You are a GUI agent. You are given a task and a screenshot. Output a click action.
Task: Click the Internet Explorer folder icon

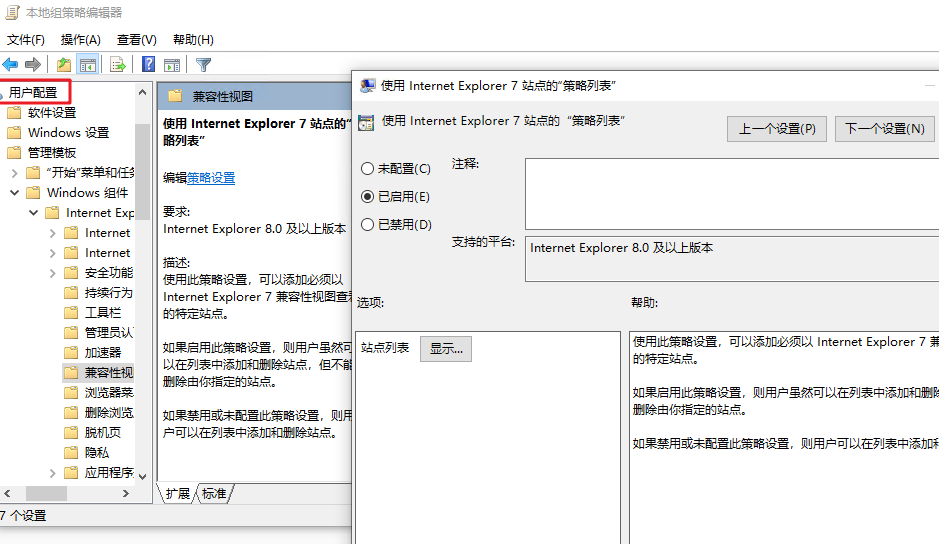tap(53, 213)
